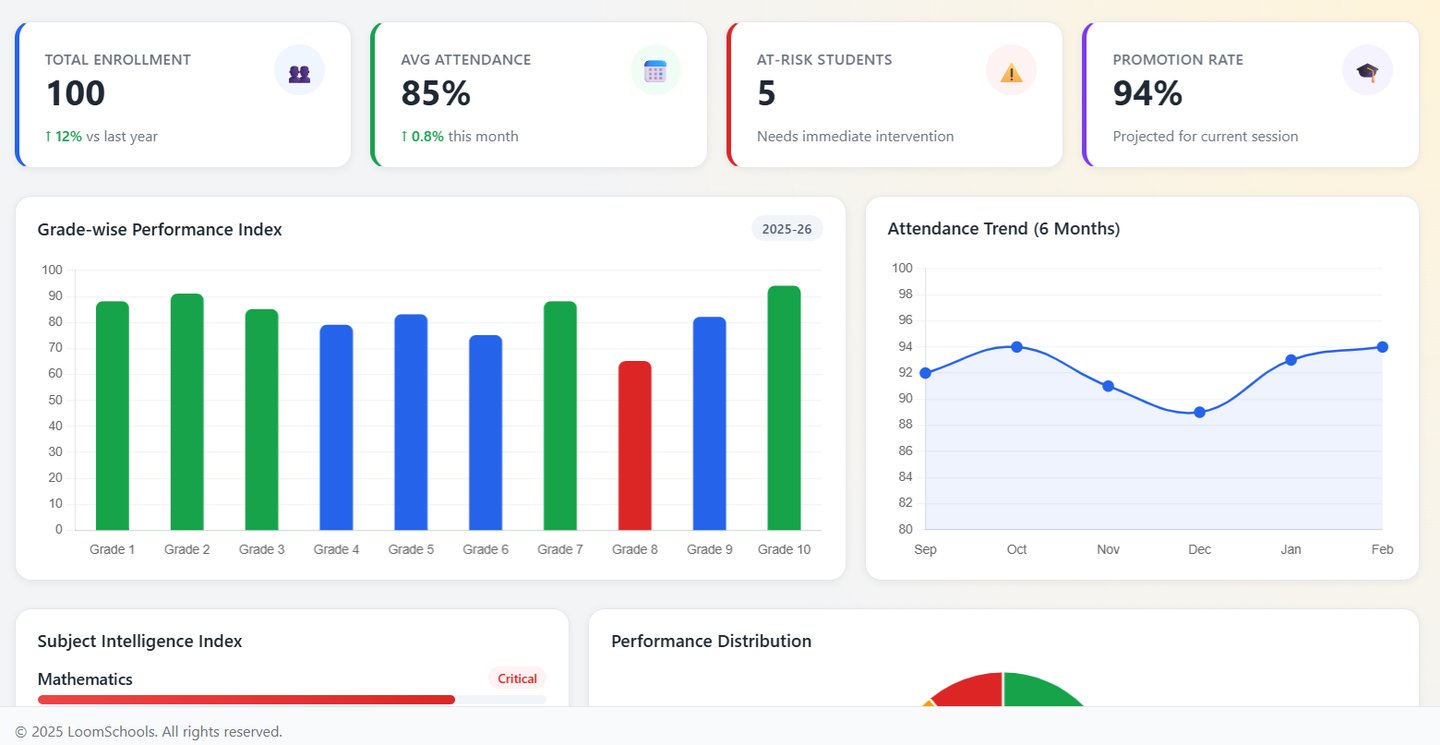The width and height of the screenshot is (1440, 745).
Task: Select the Grade 1 bar in chart
Action: coord(112,415)
